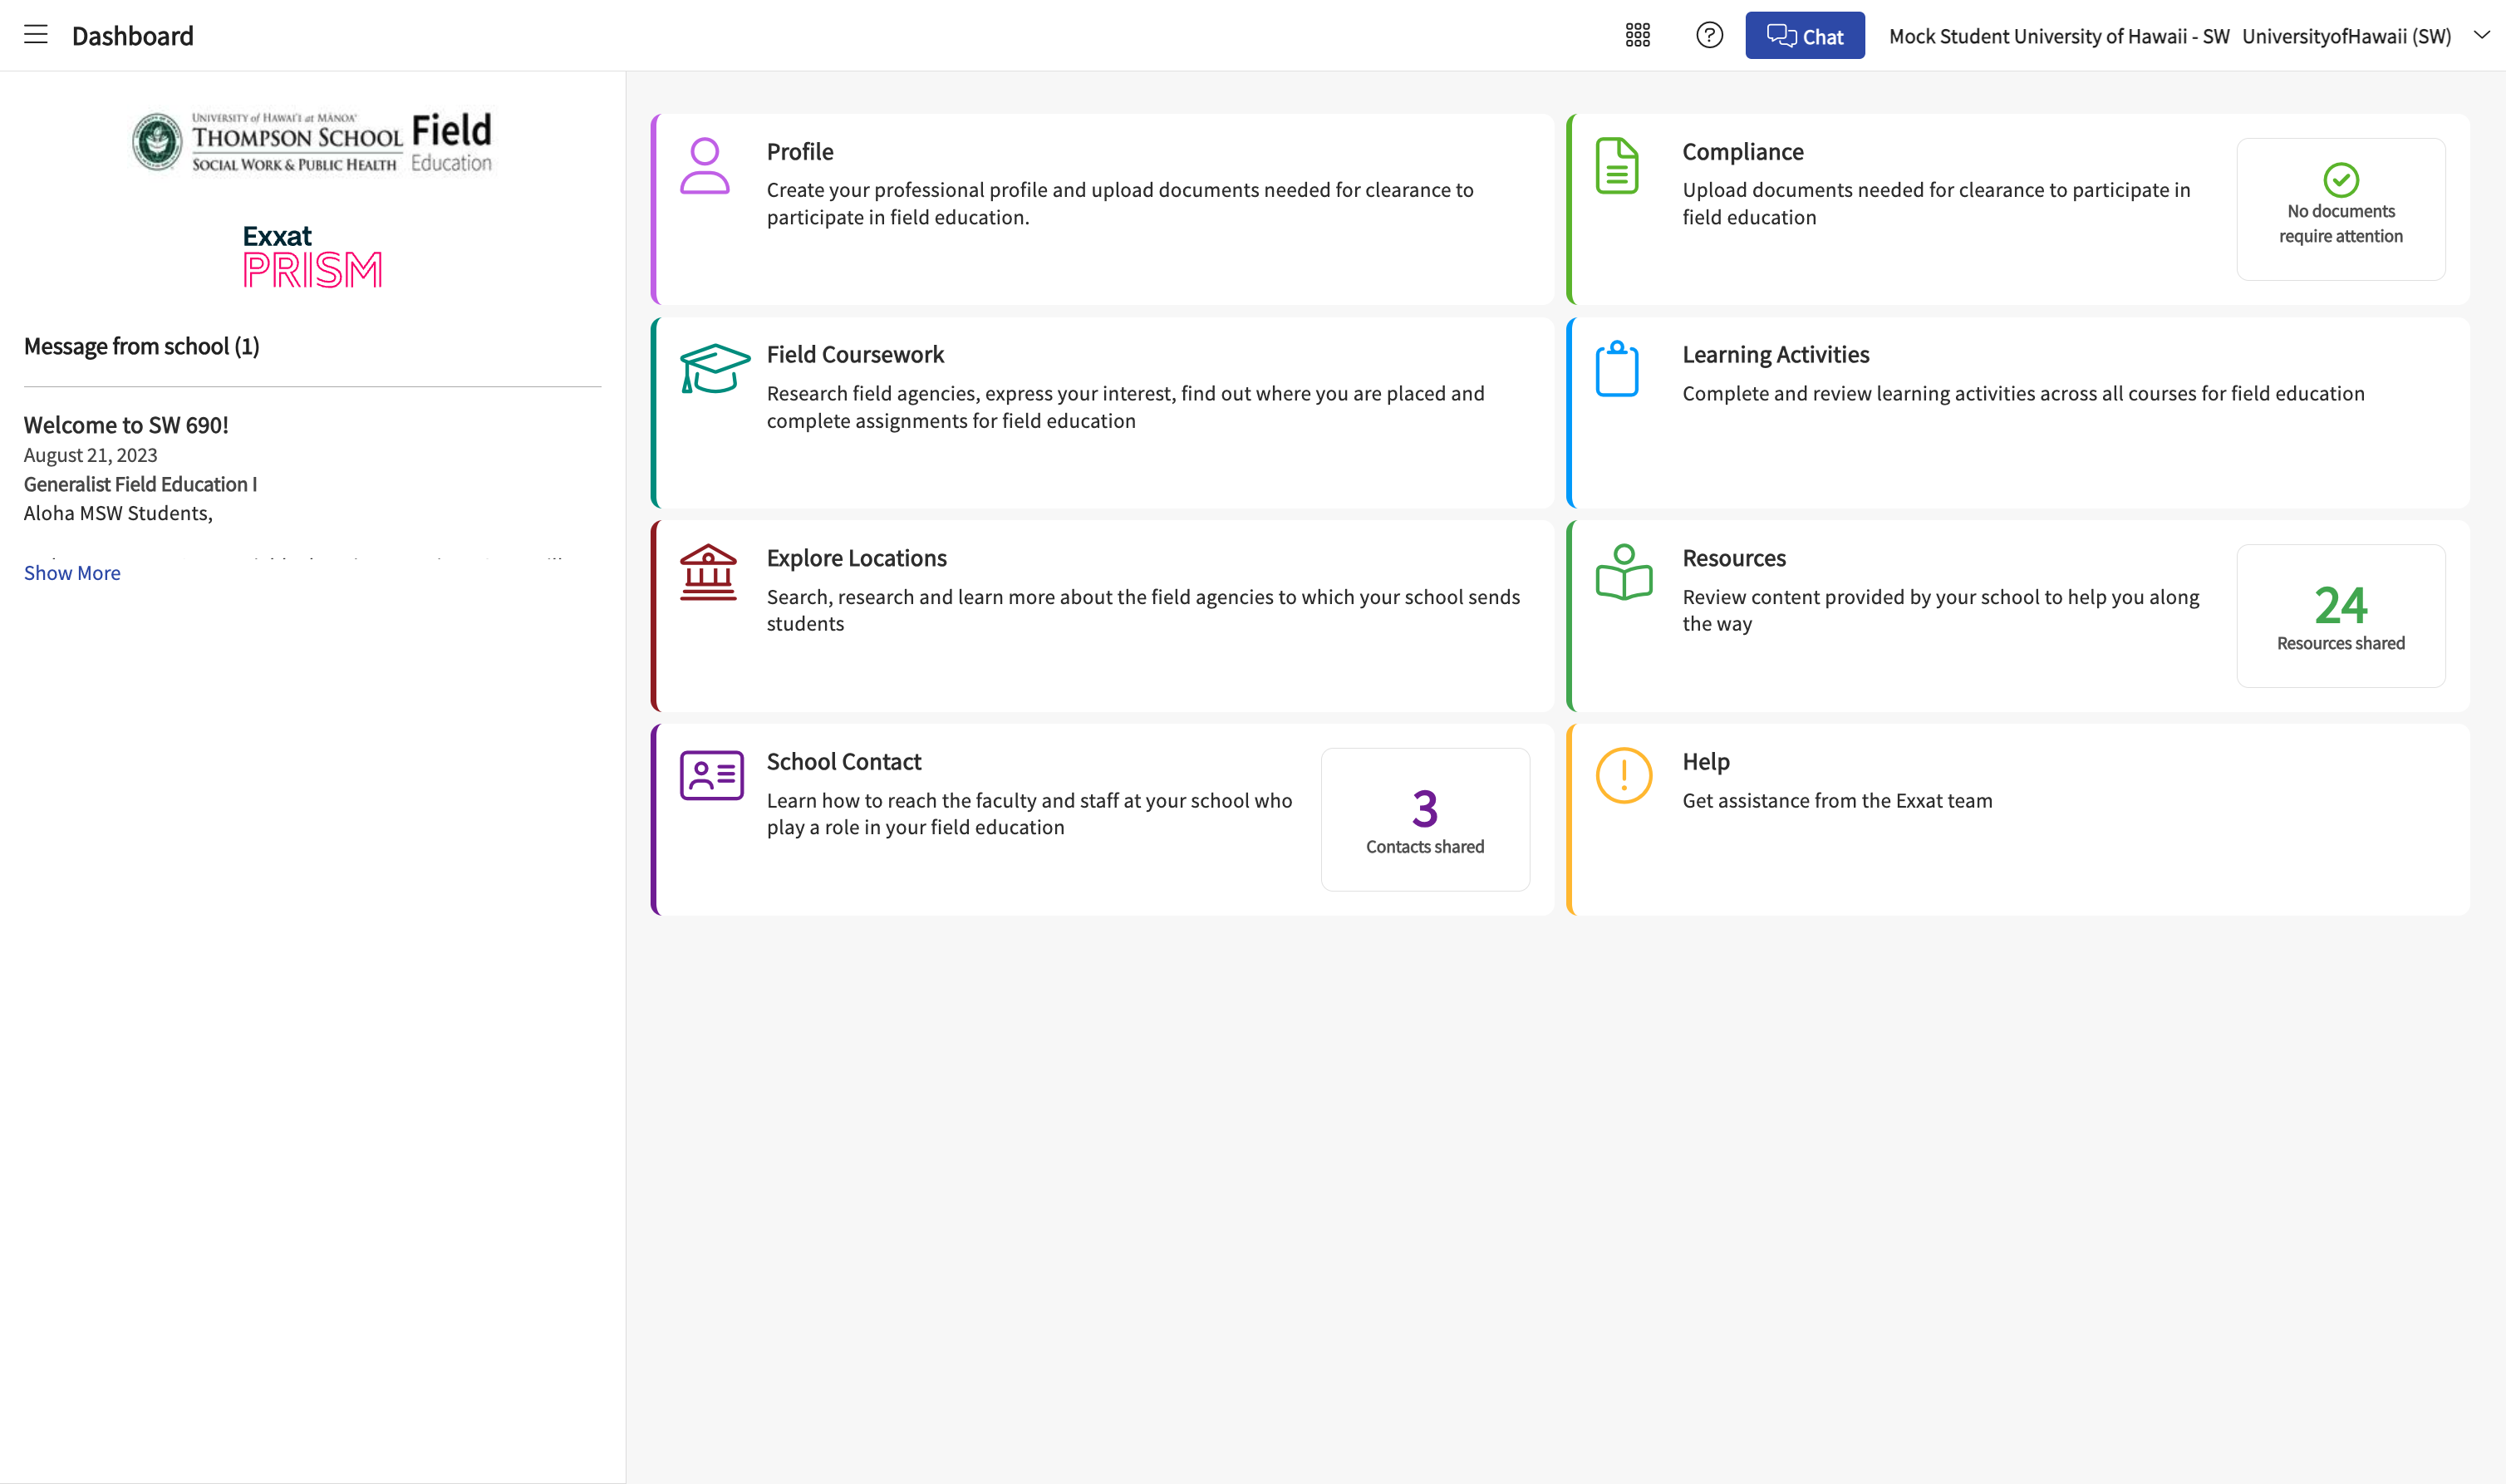
Task: Open the 24 Resources shared box
Action: [2341, 616]
